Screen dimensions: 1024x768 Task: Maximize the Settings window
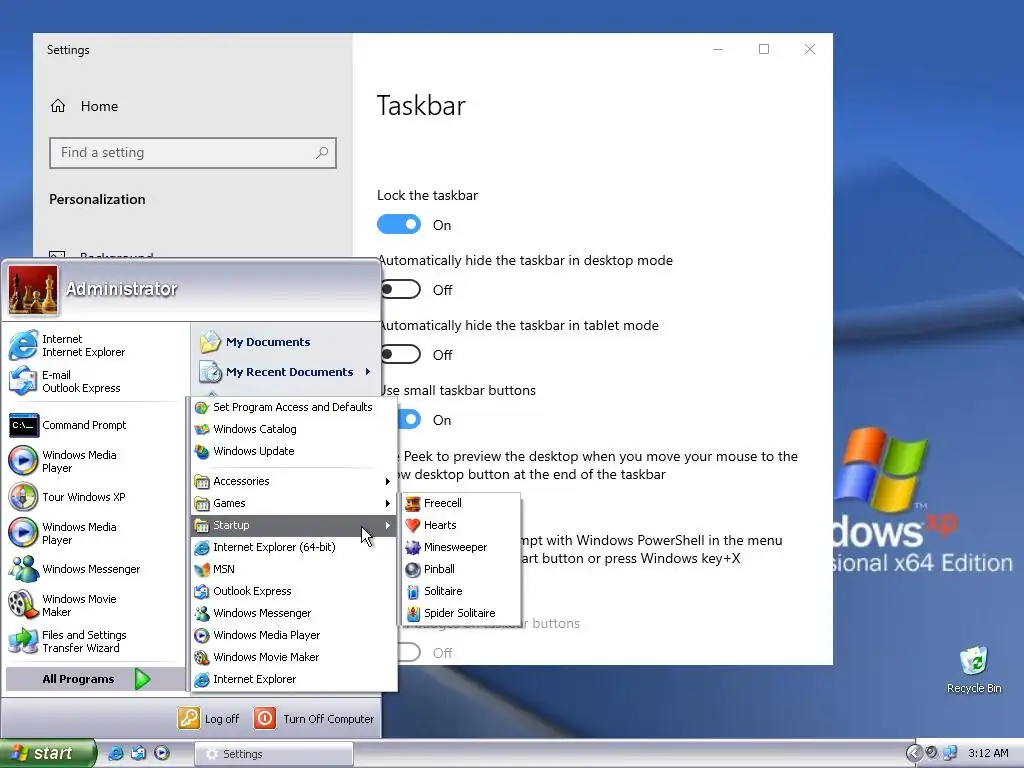click(x=763, y=49)
